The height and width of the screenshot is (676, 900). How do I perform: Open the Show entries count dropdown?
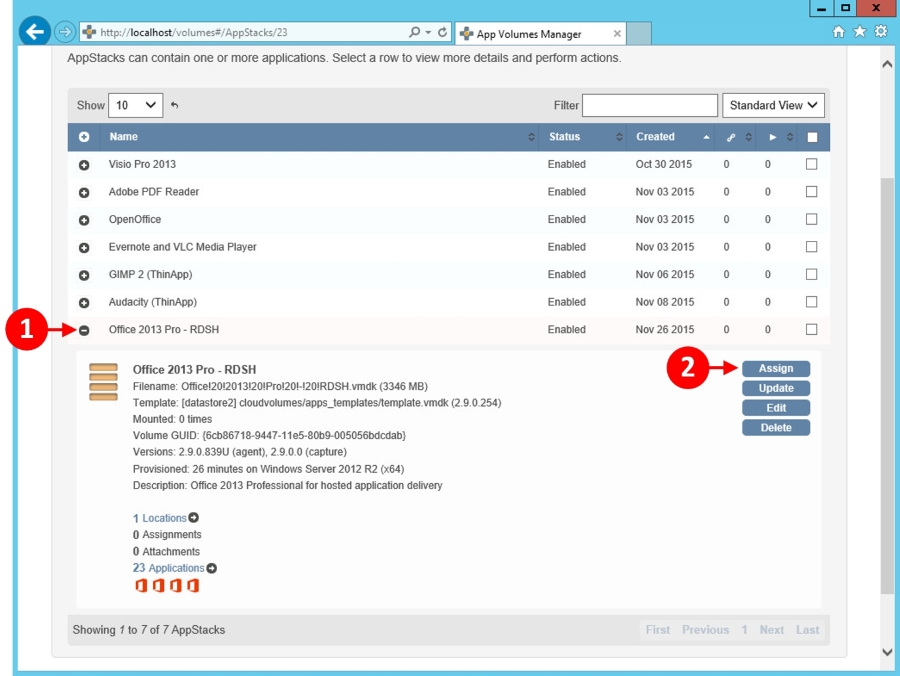135,105
